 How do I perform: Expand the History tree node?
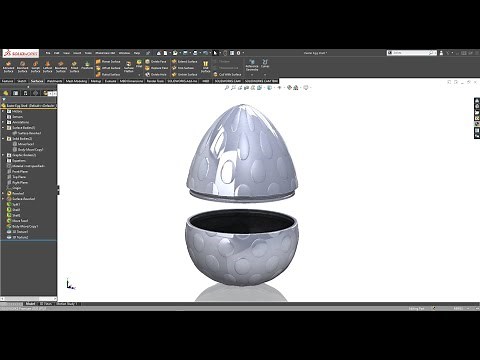click(x=4, y=111)
